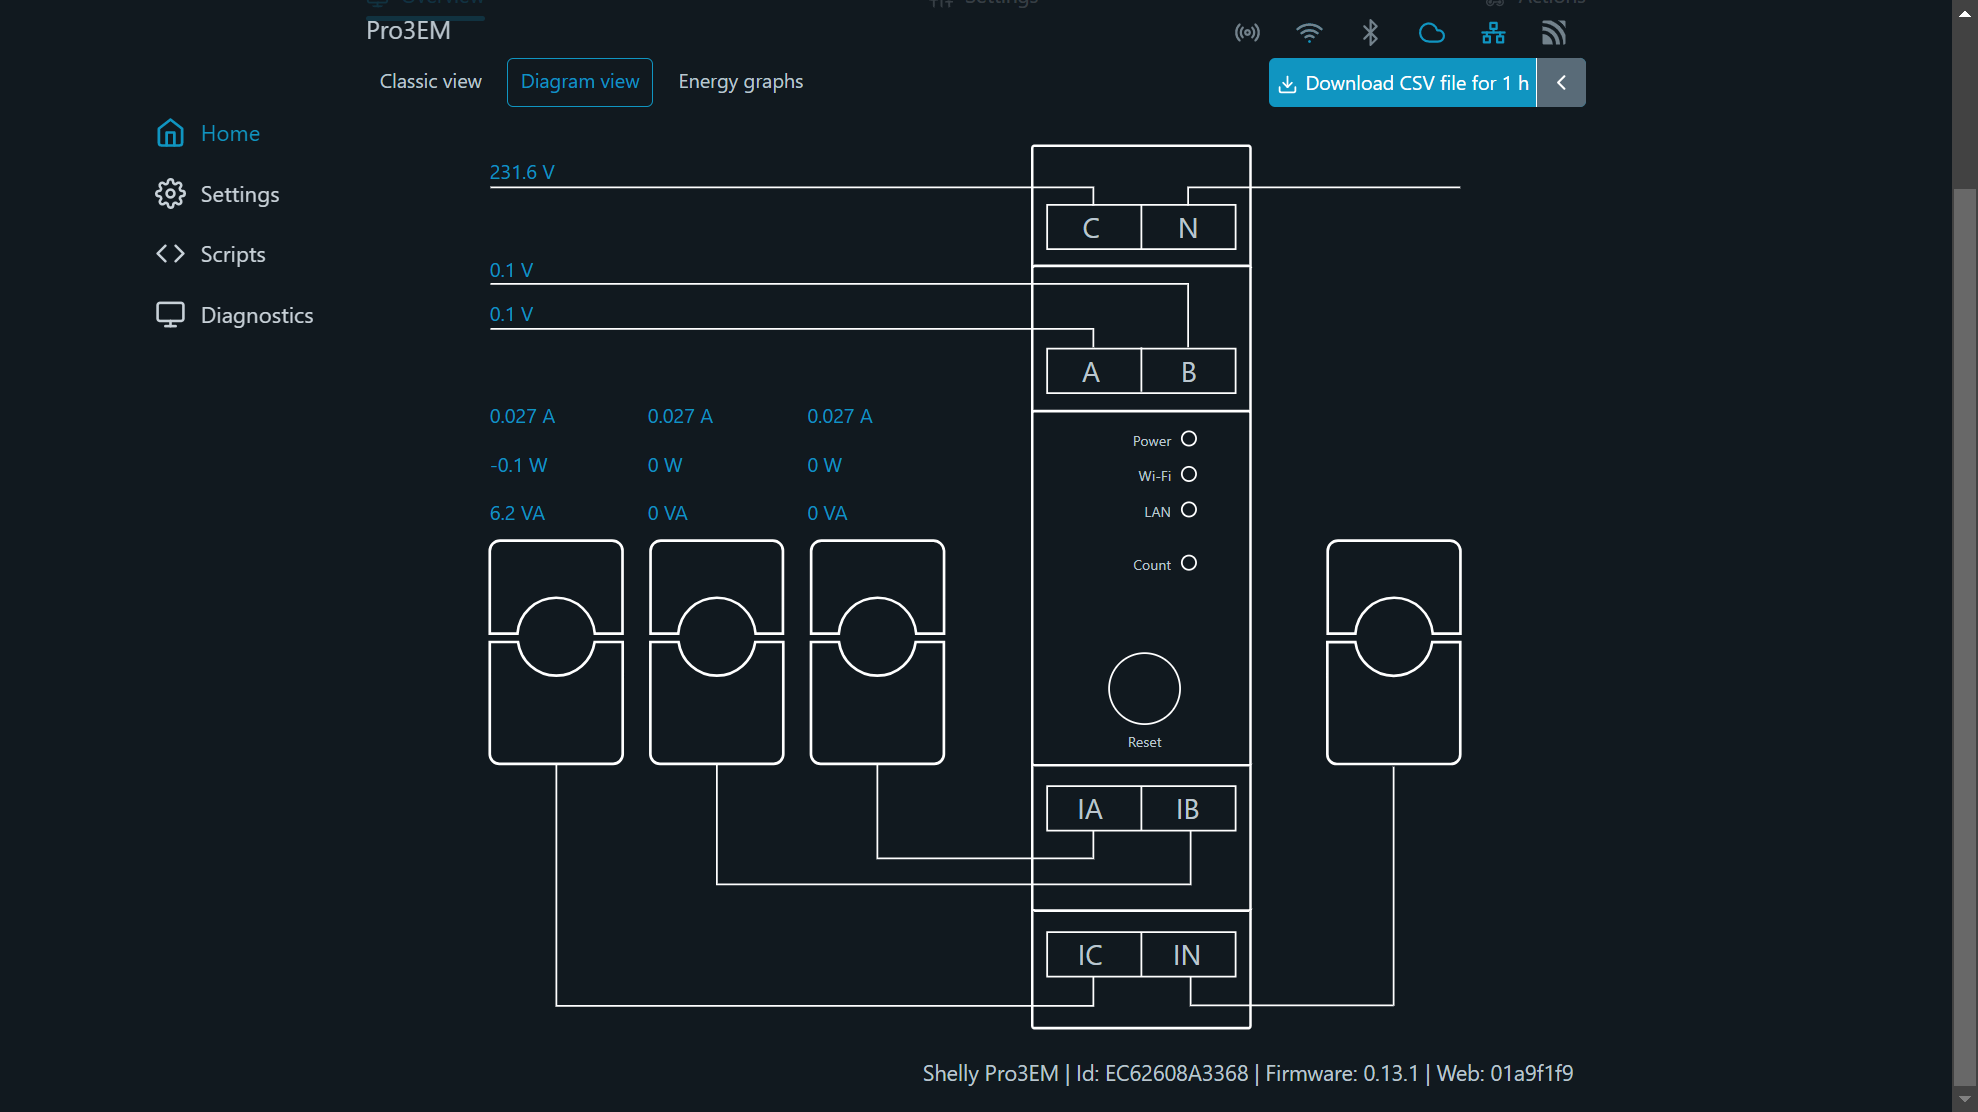Collapse the Download CSV panel chevron
The width and height of the screenshot is (1978, 1112).
1560,82
